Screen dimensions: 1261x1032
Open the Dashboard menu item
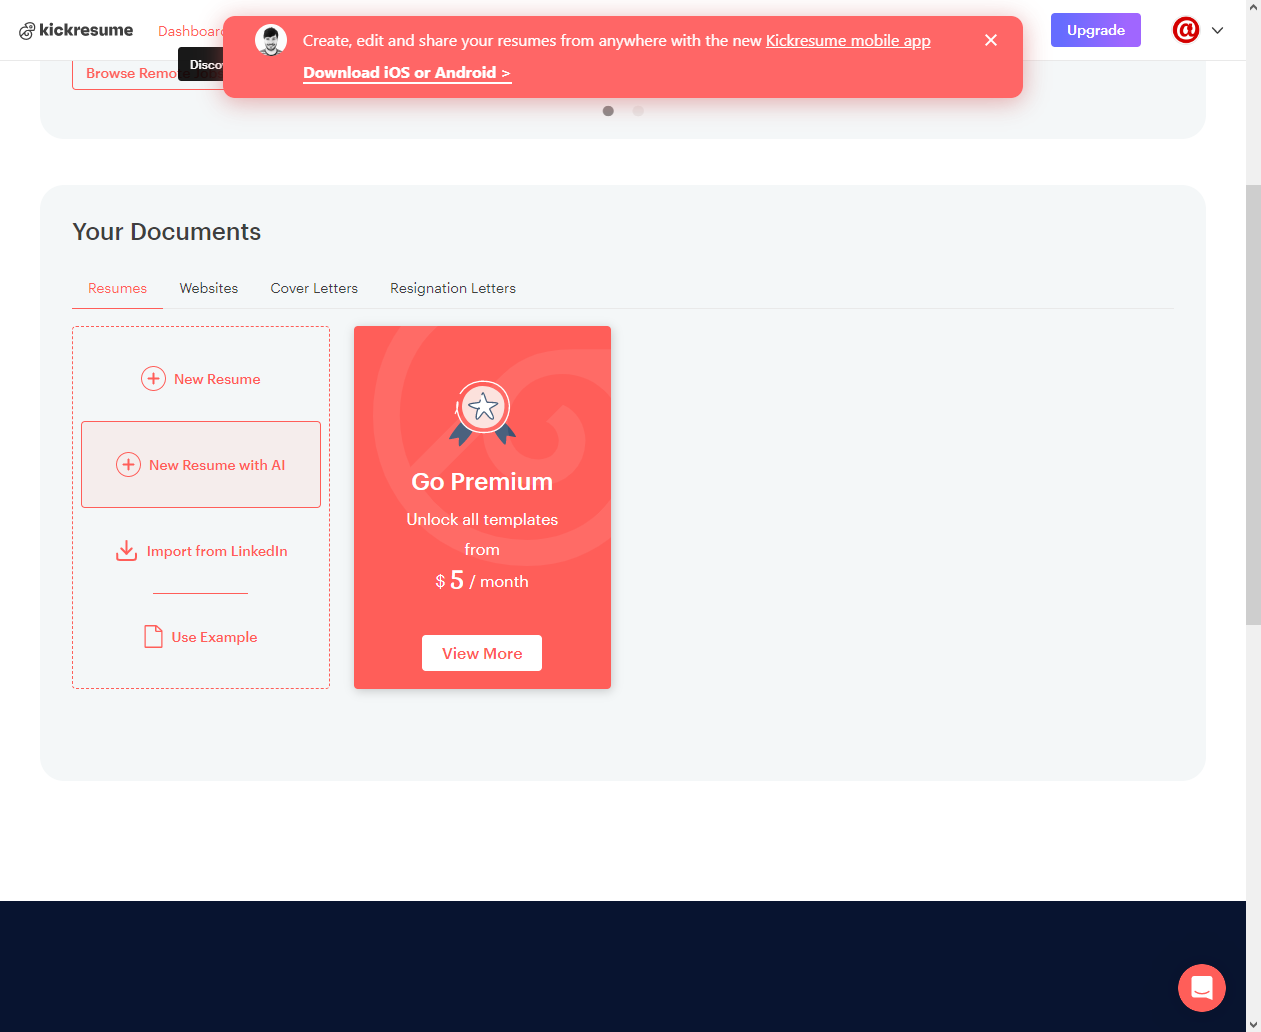point(190,31)
